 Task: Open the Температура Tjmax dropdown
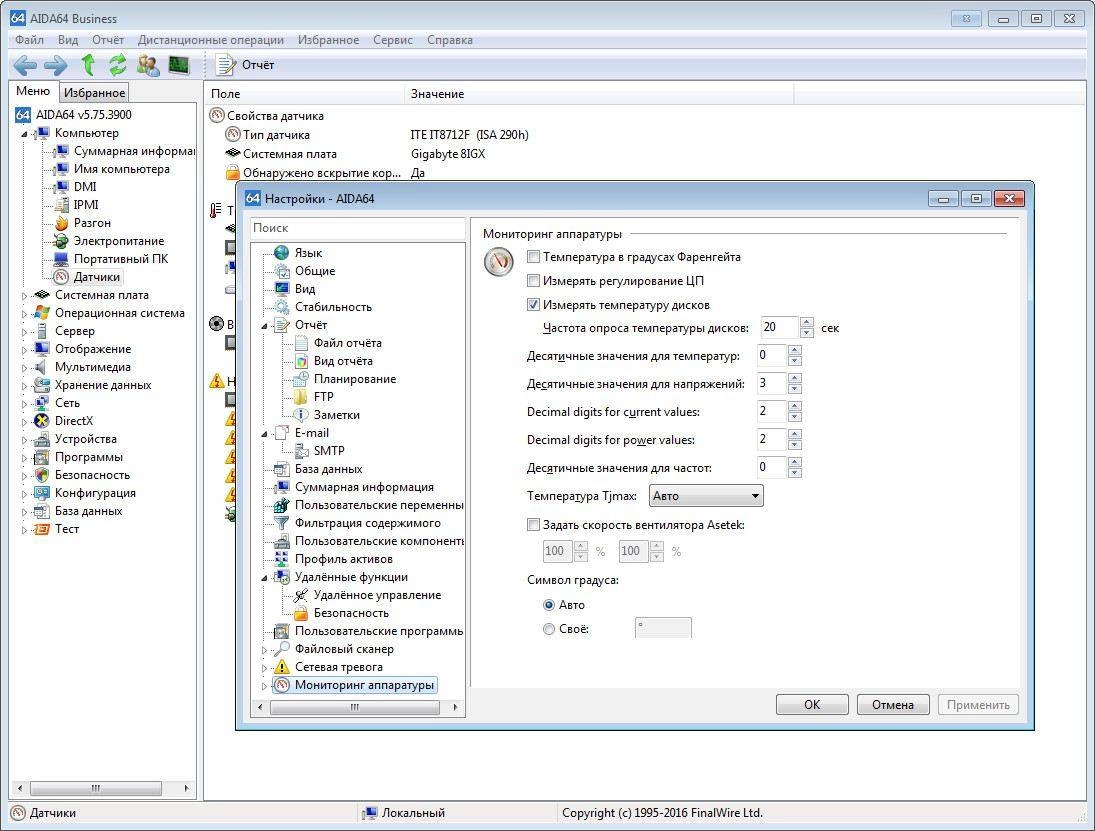(x=706, y=496)
